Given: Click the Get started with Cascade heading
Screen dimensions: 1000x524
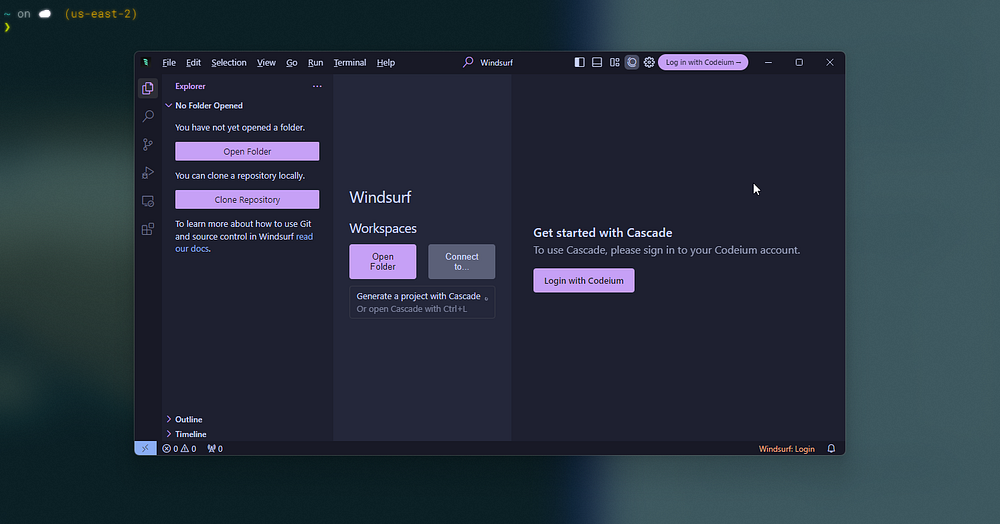Looking at the screenshot, I should 603,233.
